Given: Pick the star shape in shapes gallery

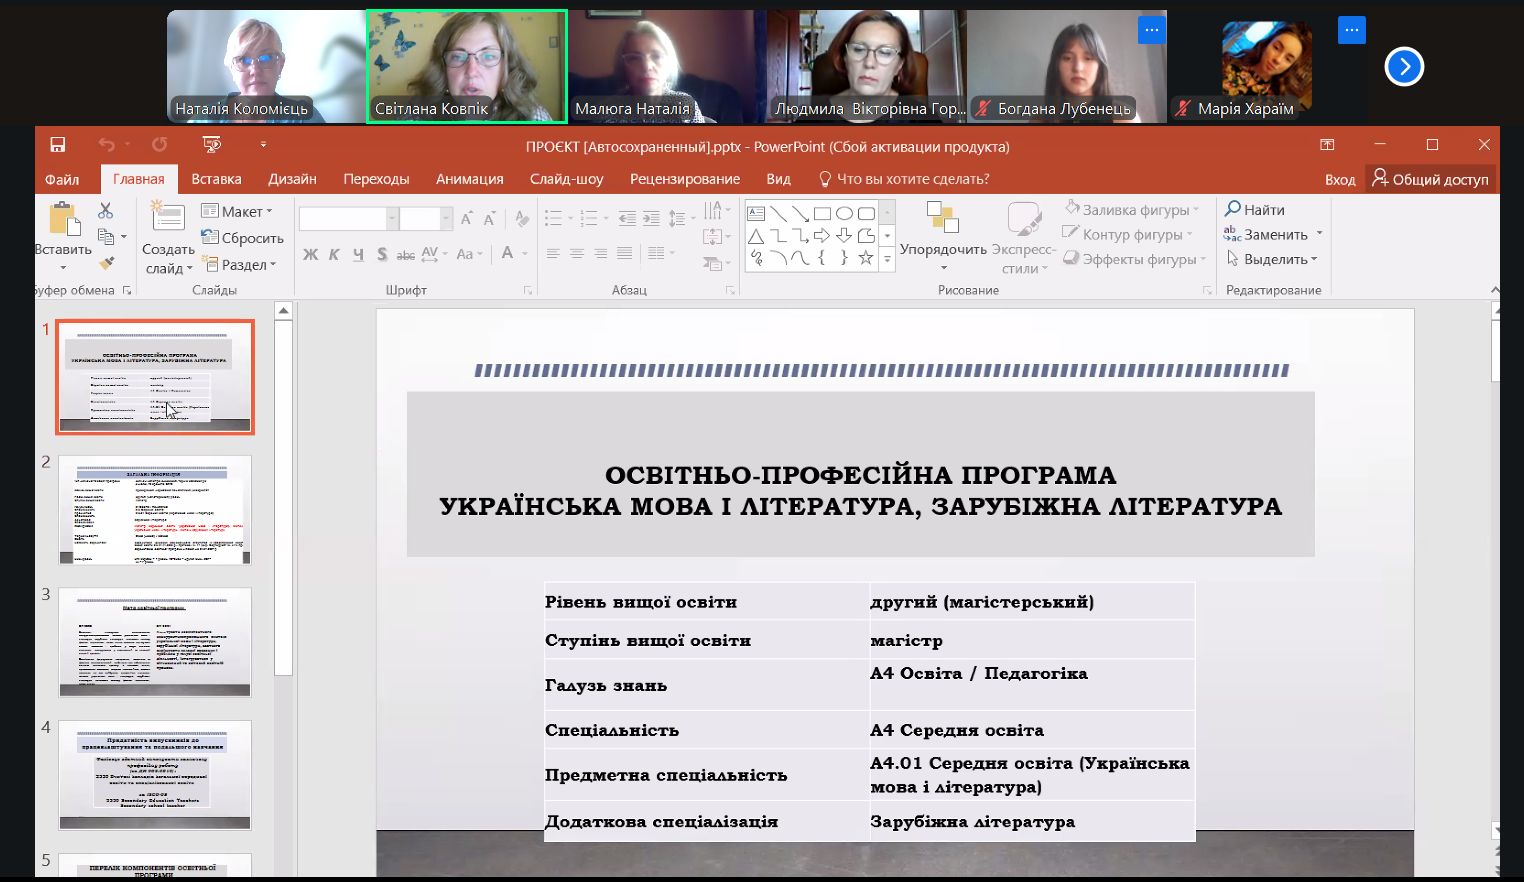Looking at the screenshot, I should coord(866,258).
